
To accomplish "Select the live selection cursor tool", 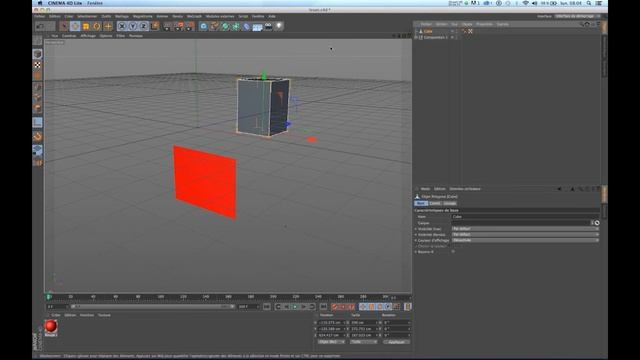I will coord(64,26).
